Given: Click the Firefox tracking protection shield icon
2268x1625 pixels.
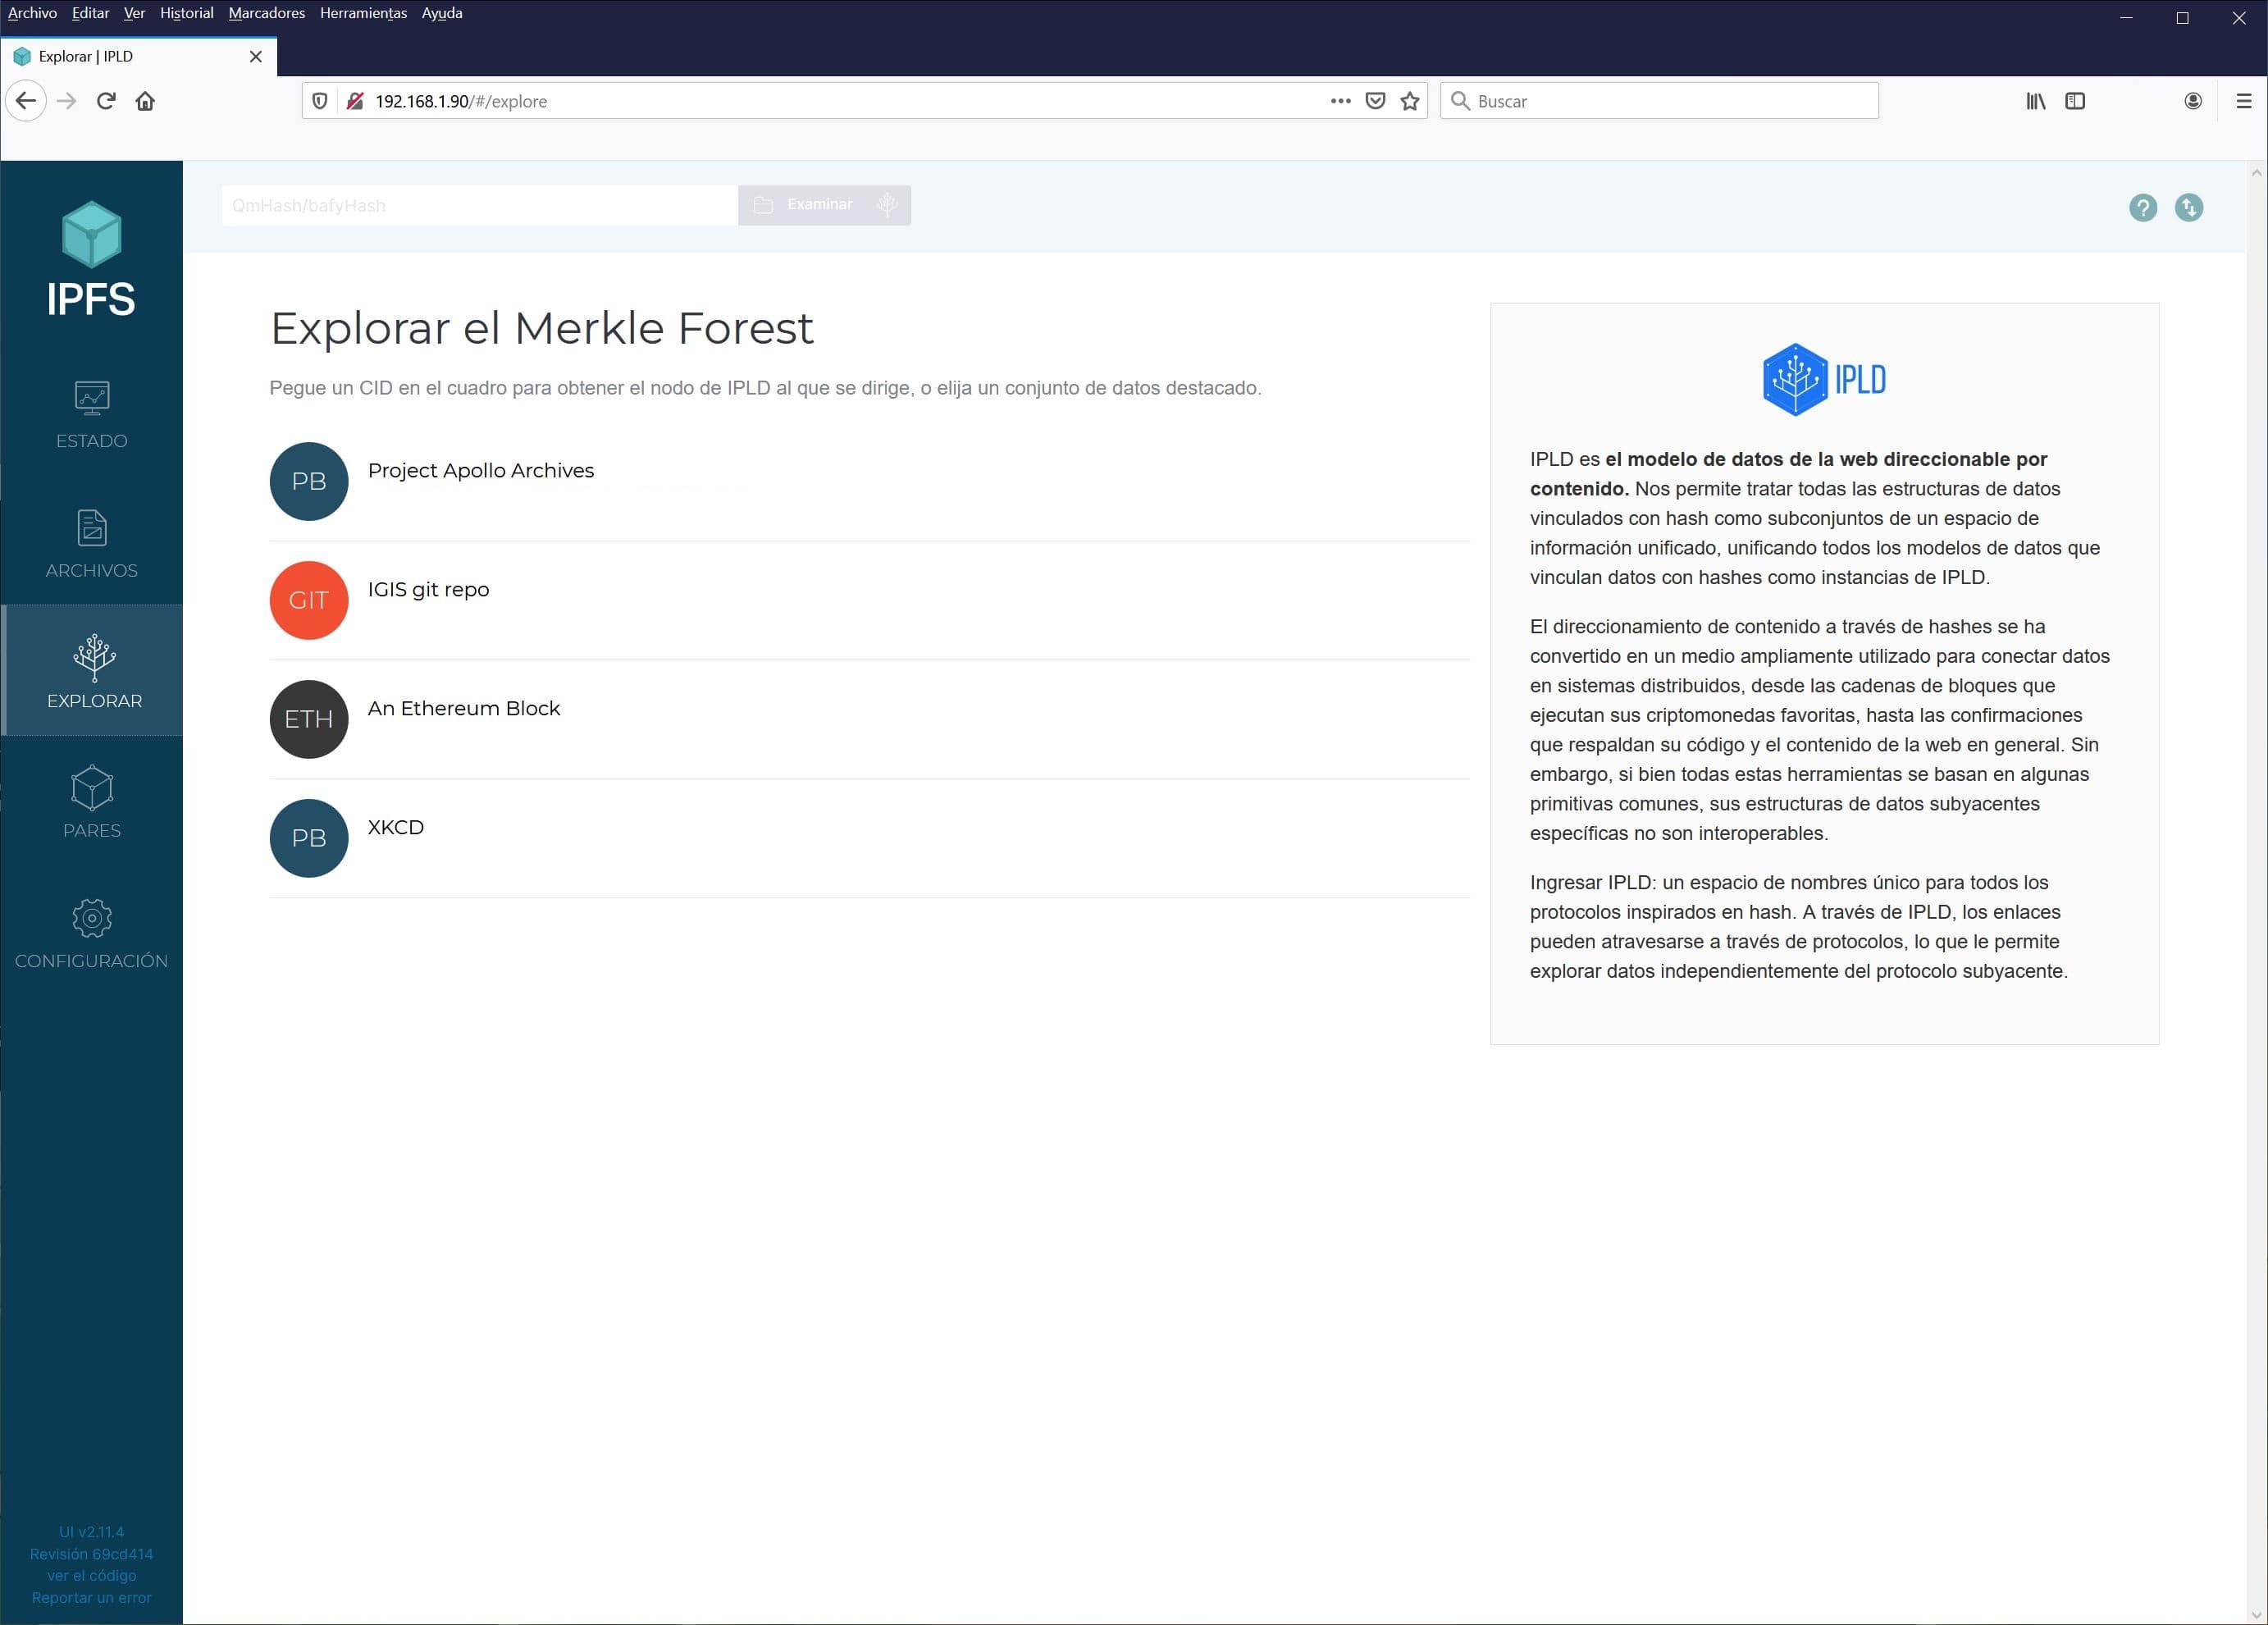Looking at the screenshot, I should coord(320,101).
